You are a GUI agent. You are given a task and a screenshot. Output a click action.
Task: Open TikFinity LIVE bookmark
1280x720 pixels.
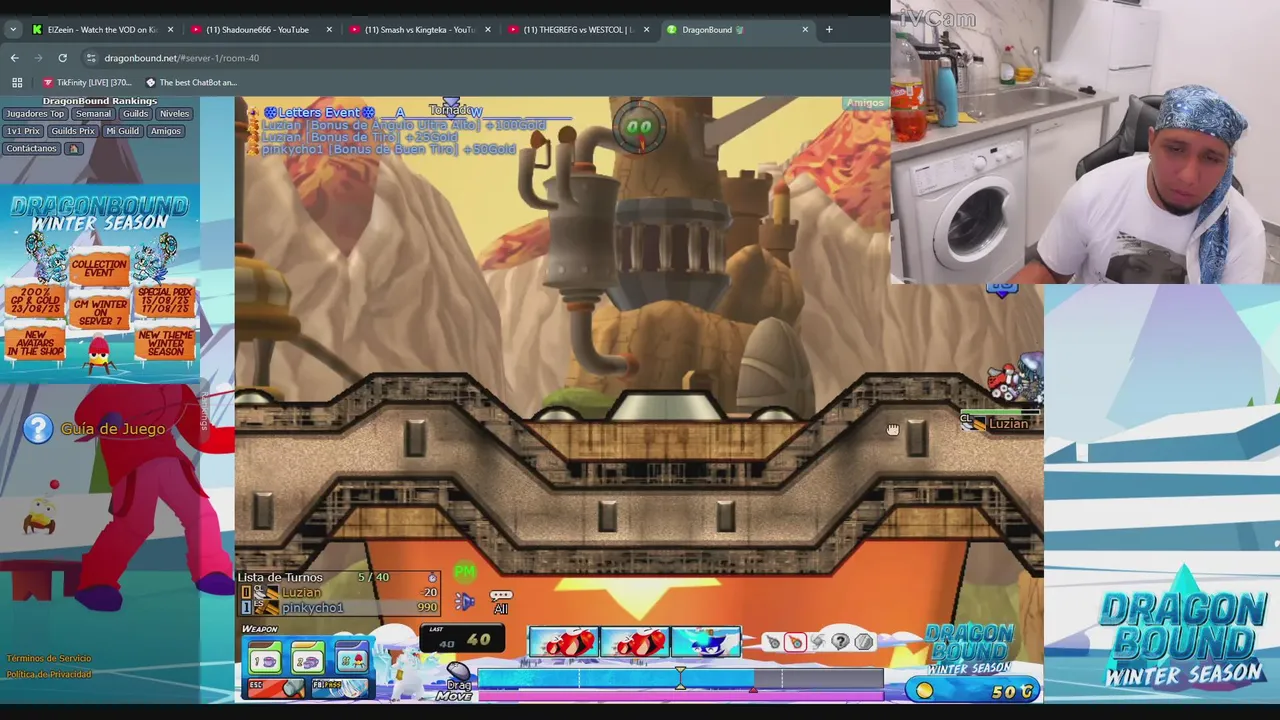click(x=87, y=82)
